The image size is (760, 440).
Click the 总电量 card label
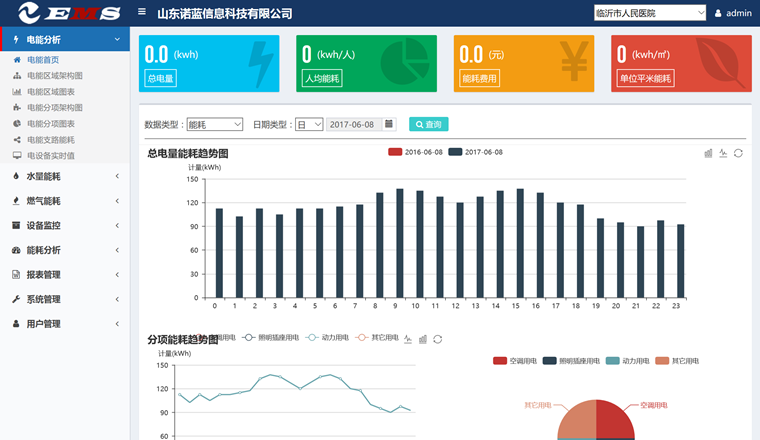160,79
